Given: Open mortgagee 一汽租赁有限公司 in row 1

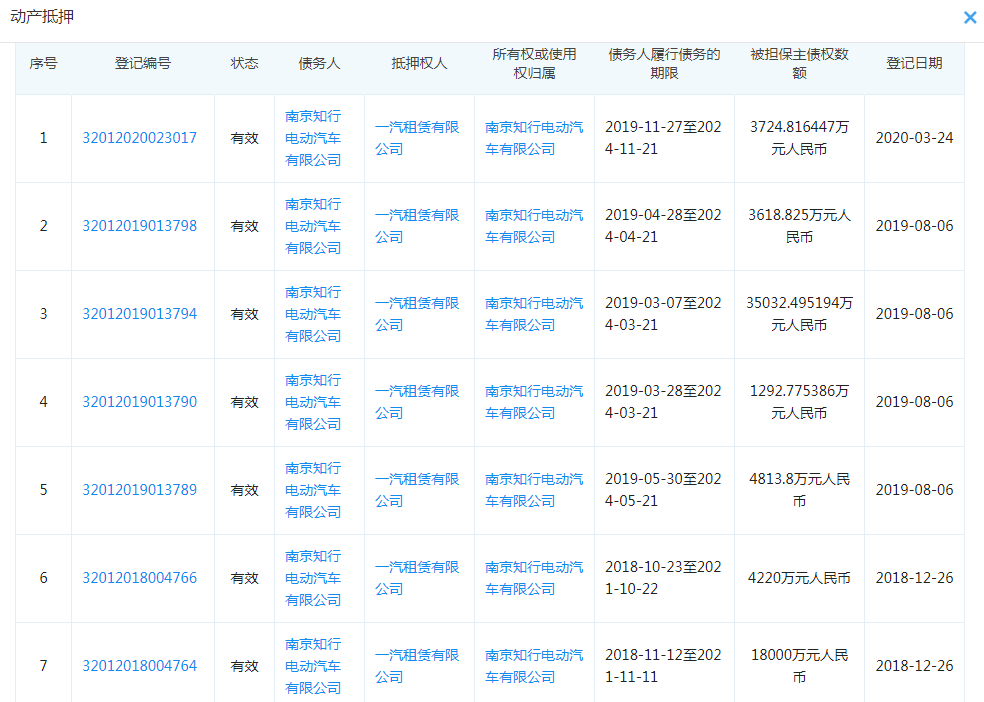Looking at the screenshot, I should [x=417, y=138].
